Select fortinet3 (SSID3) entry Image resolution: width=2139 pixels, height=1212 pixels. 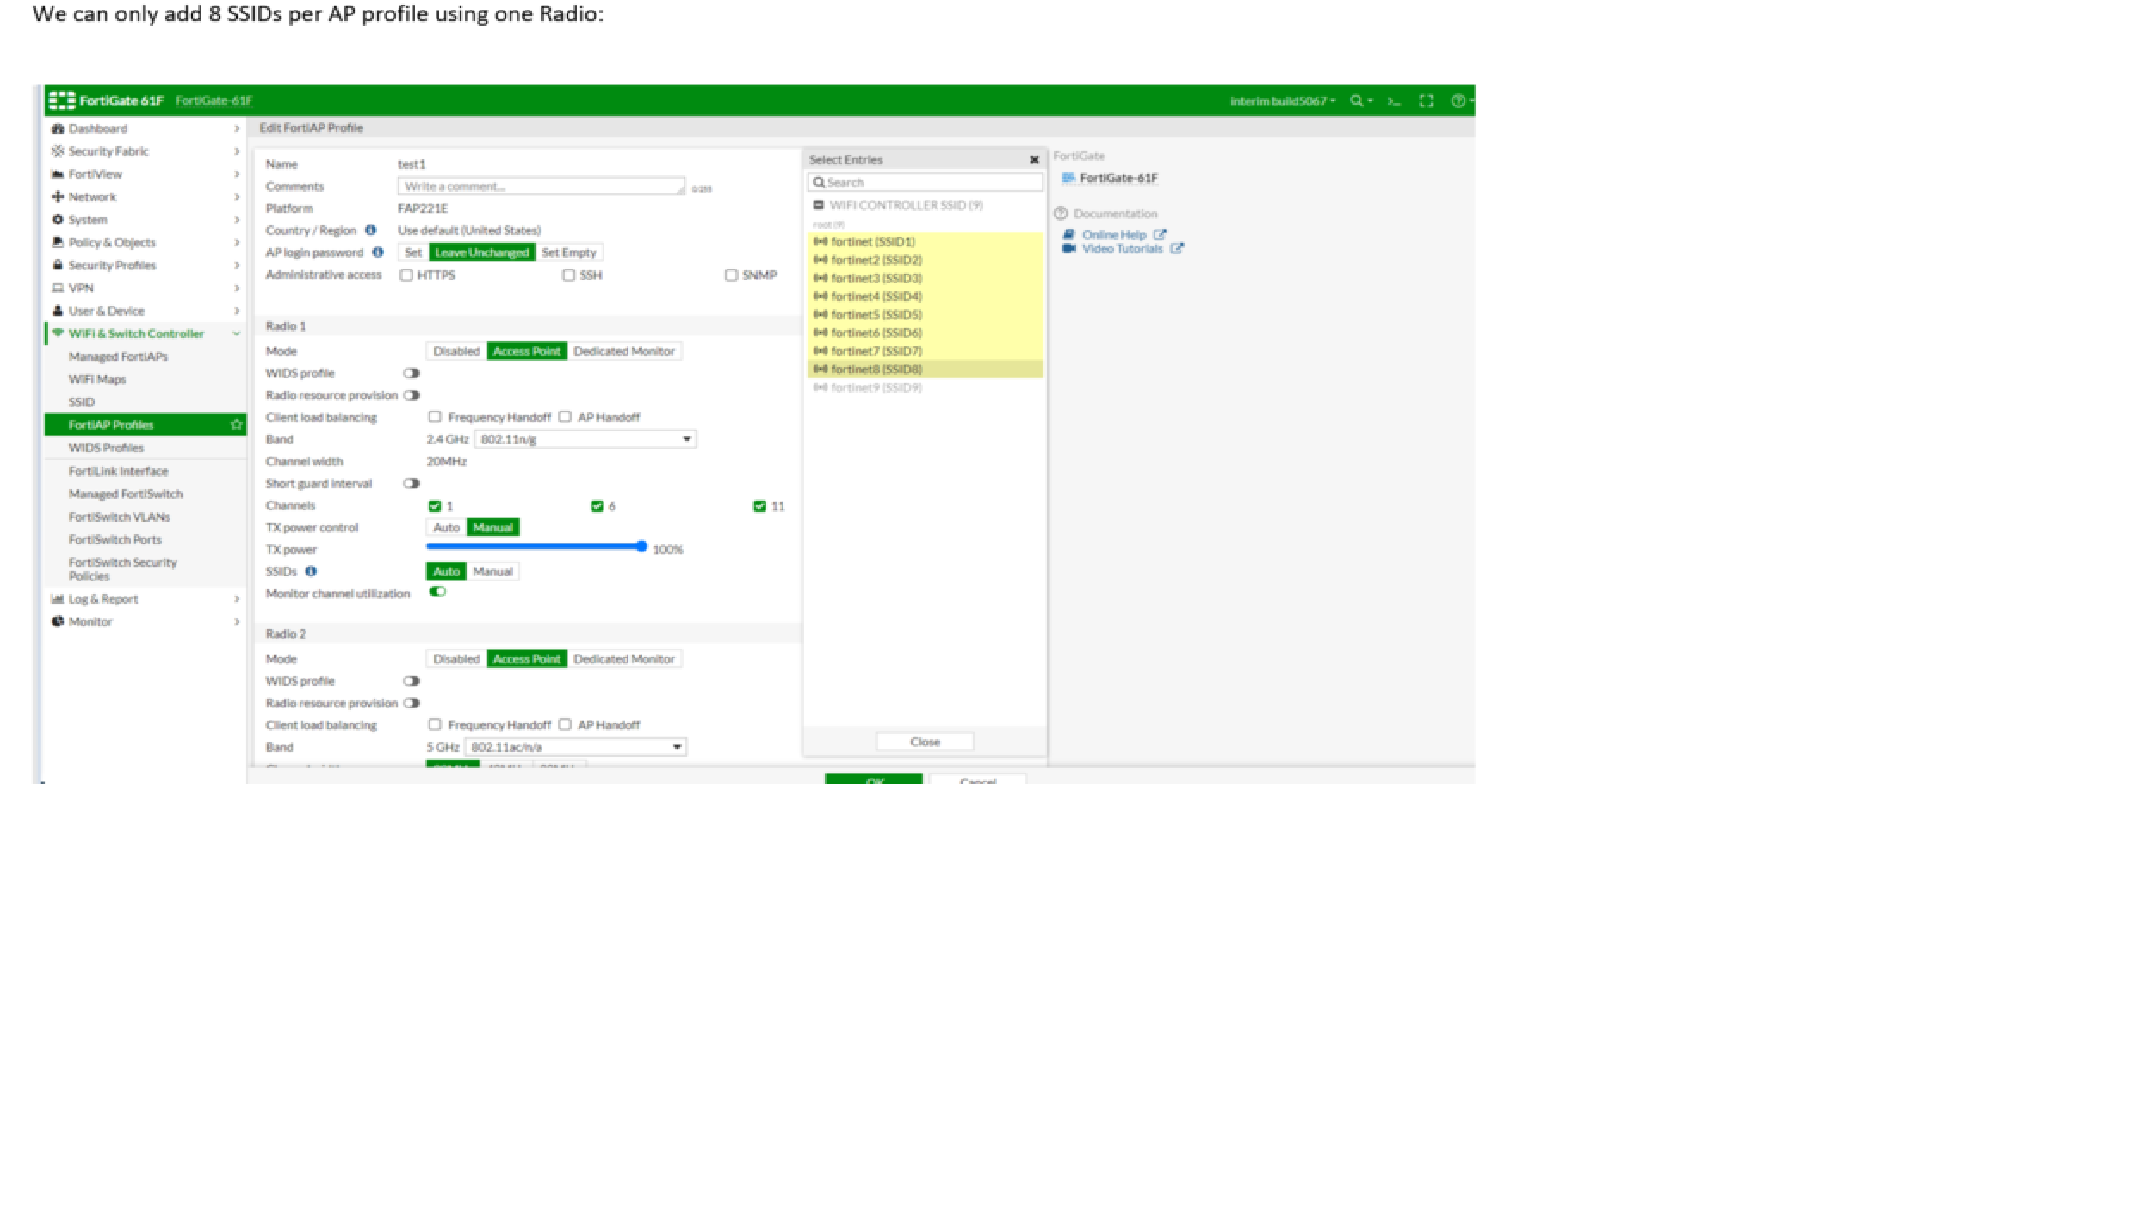click(876, 279)
